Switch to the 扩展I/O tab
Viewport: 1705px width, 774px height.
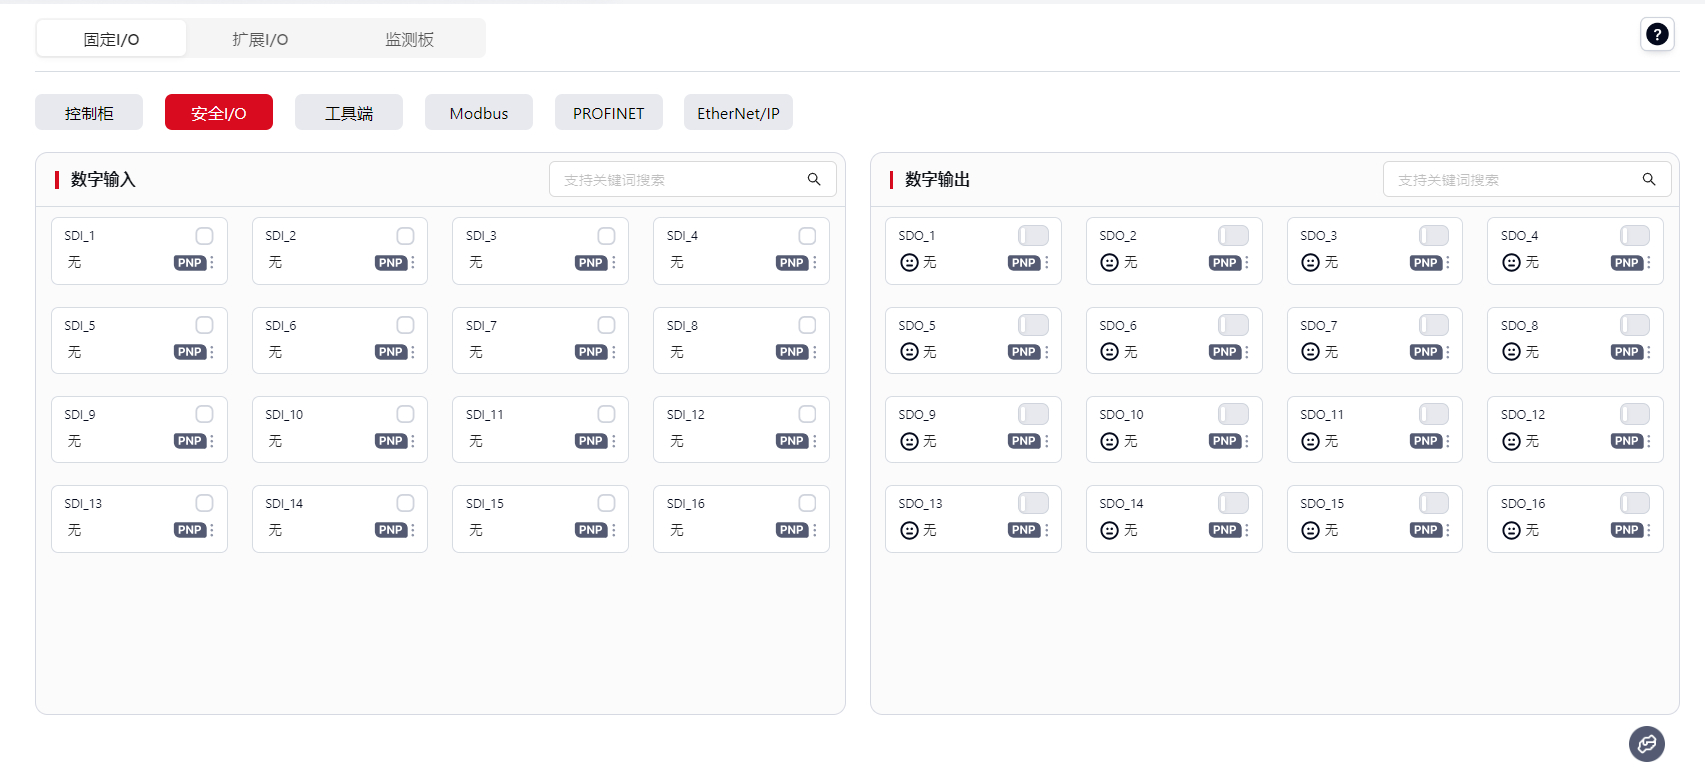tap(260, 39)
